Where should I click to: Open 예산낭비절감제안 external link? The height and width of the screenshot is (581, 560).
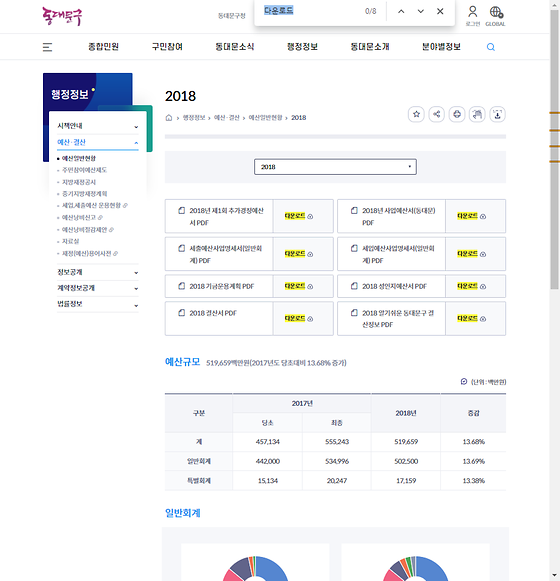(87, 230)
